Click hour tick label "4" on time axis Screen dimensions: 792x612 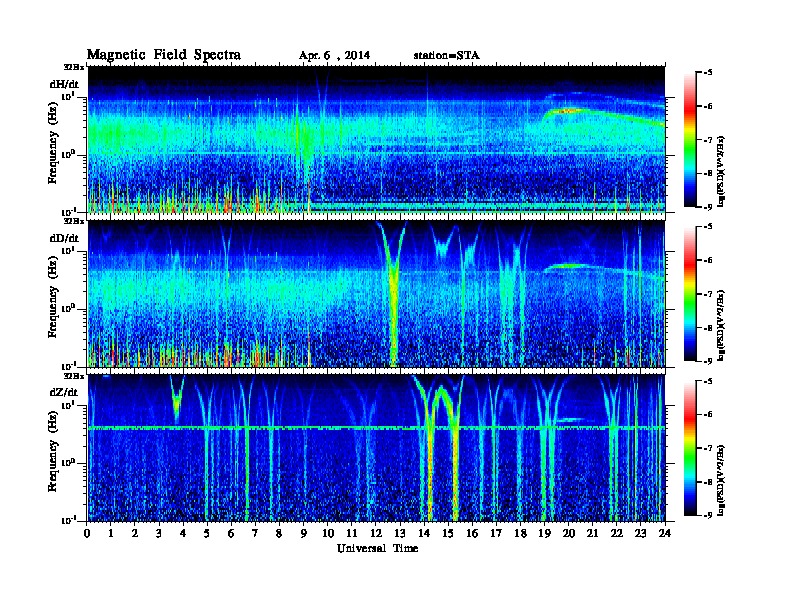(183, 533)
